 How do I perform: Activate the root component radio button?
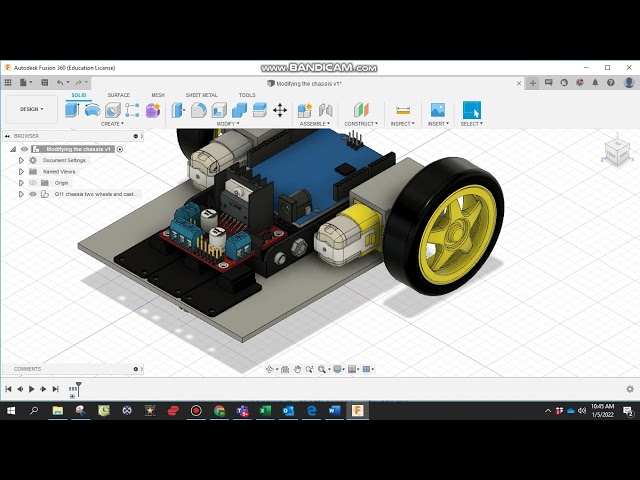point(120,149)
